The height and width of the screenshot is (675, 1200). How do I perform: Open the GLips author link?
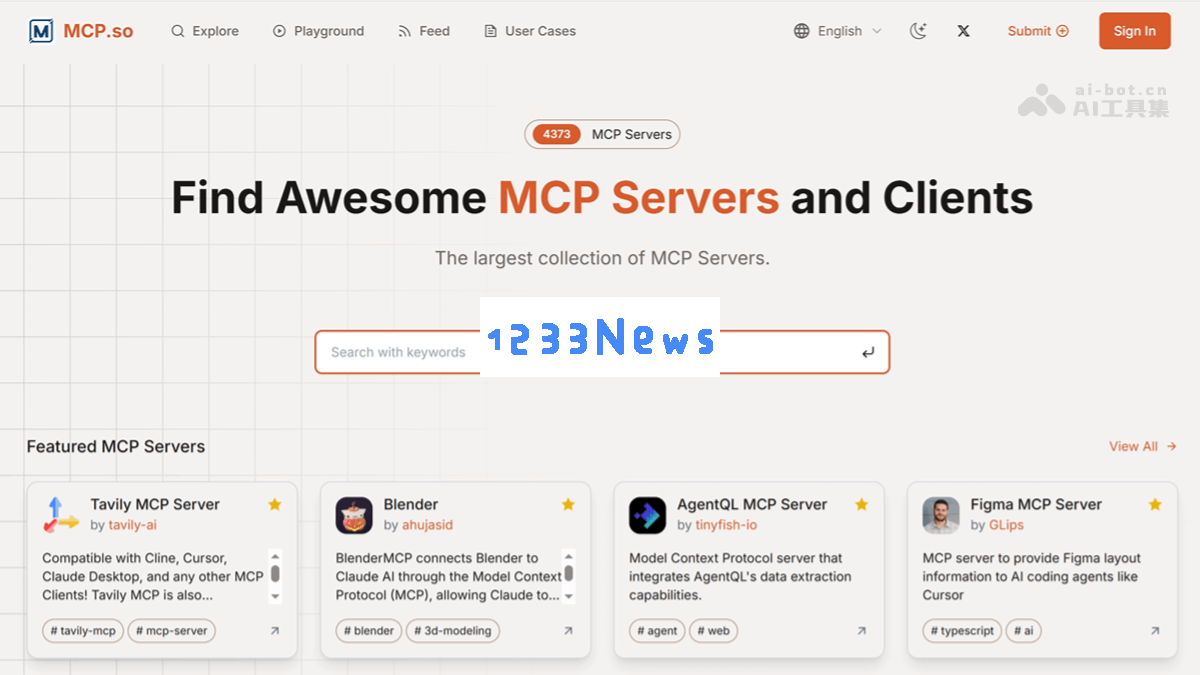pos(1006,525)
